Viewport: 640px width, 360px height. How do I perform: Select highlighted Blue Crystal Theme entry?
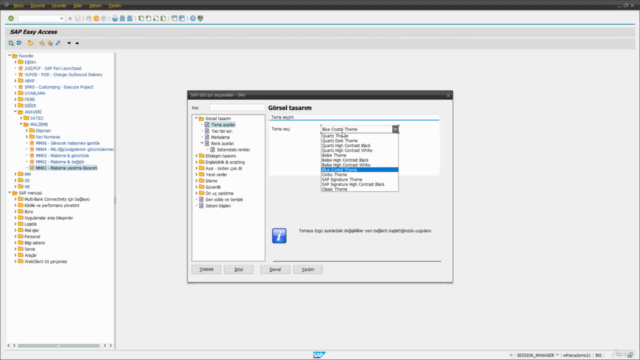click(x=359, y=170)
